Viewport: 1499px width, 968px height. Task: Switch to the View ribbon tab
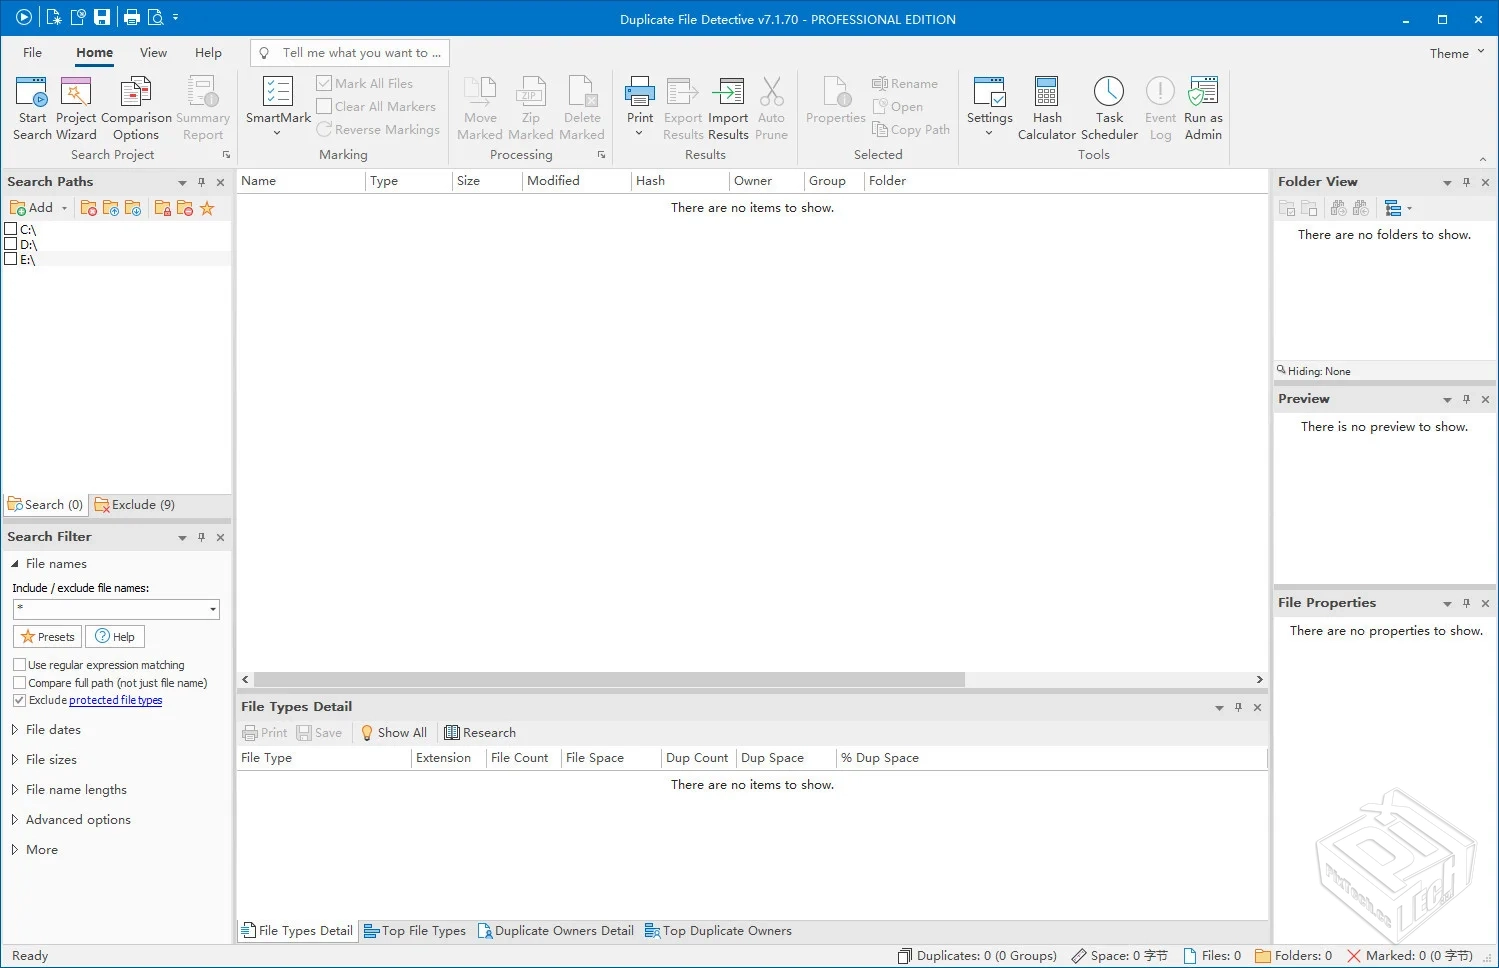(152, 52)
